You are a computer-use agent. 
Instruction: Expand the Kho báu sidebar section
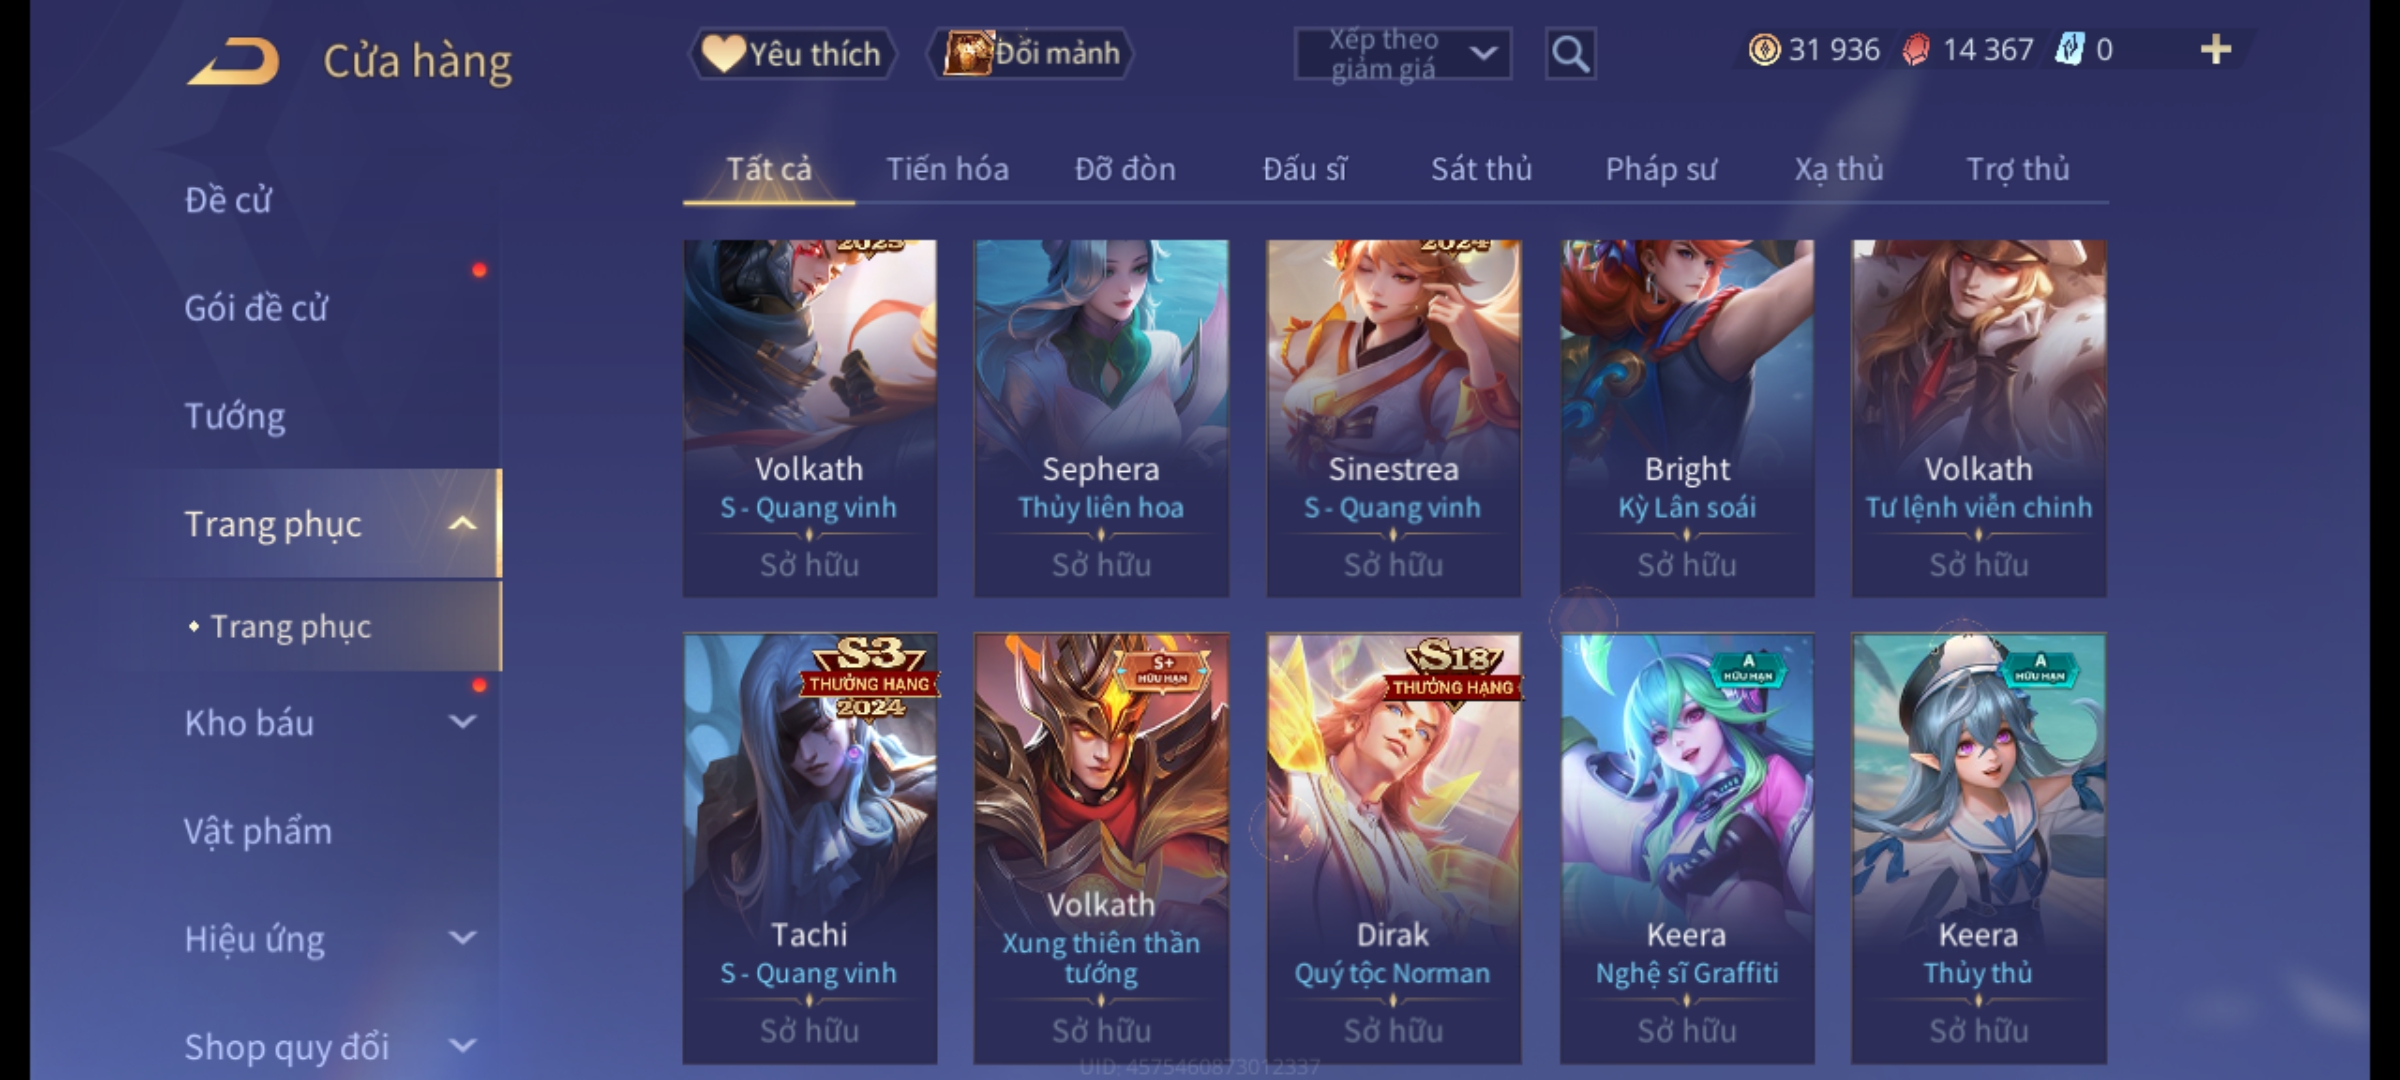point(462,722)
